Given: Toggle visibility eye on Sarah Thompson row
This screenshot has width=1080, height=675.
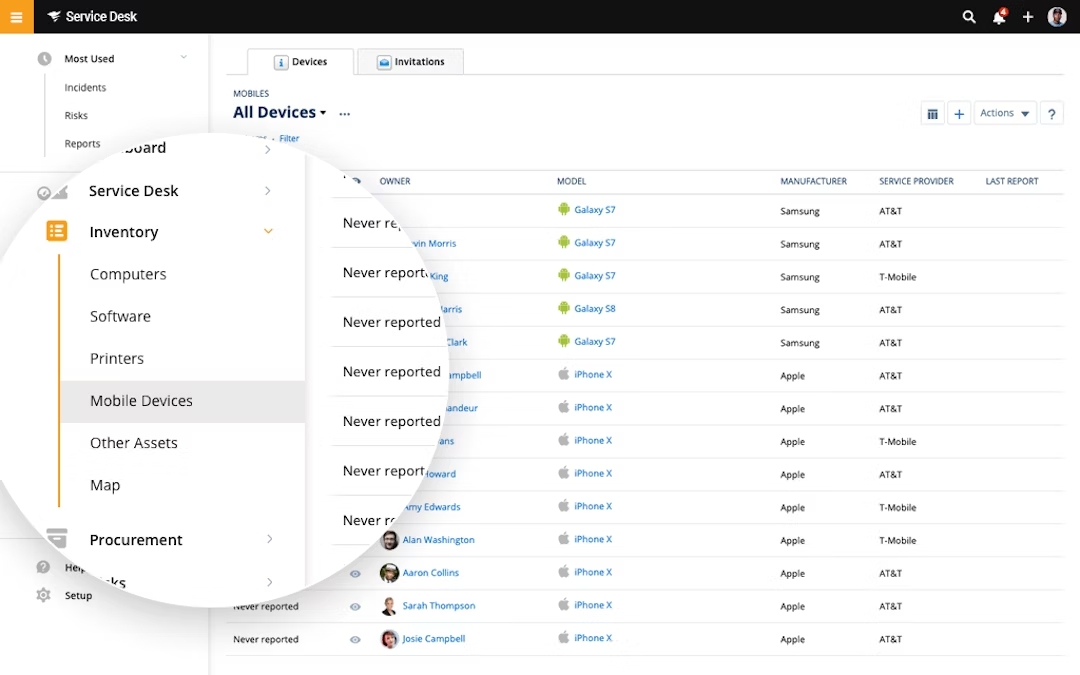Looking at the screenshot, I should tap(355, 605).
